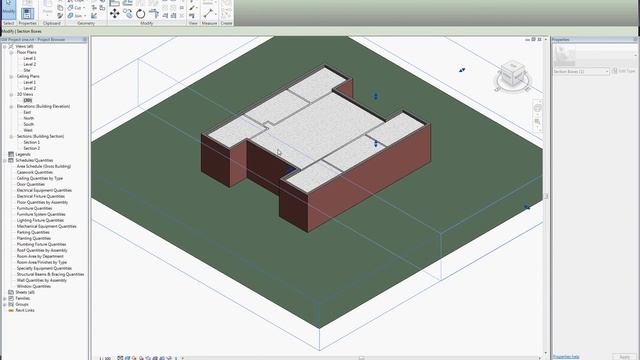Click the Measure tool in the Measure panel

click(x=208, y=13)
